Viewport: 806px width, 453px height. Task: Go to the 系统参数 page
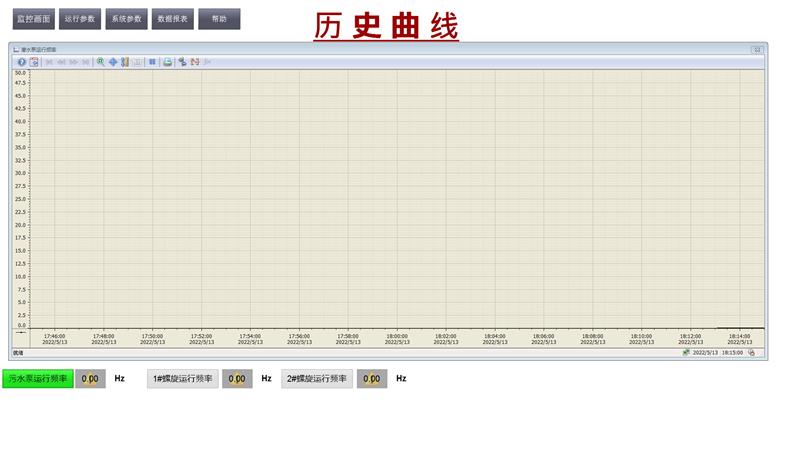[127, 19]
